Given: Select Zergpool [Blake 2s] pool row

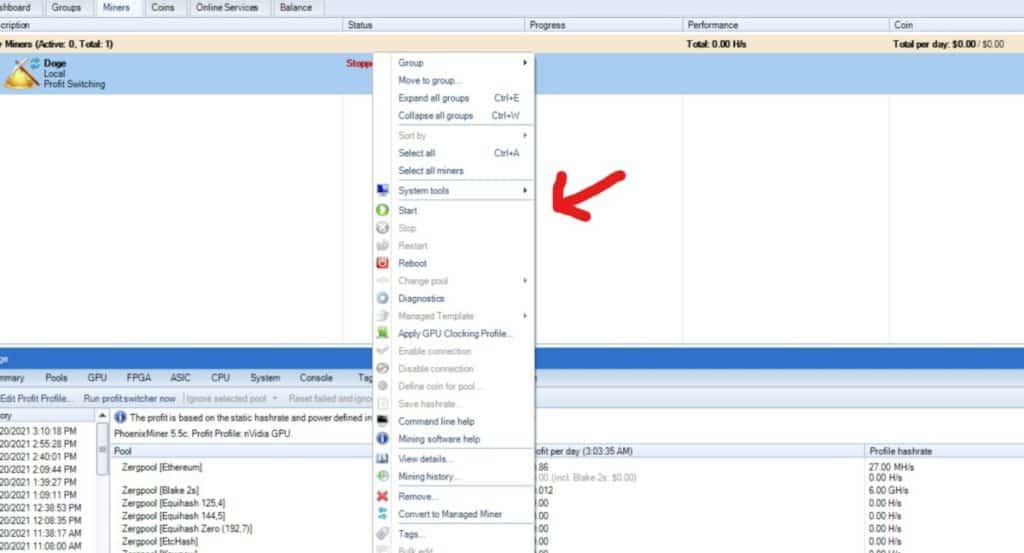Looking at the screenshot, I should pos(160,490).
